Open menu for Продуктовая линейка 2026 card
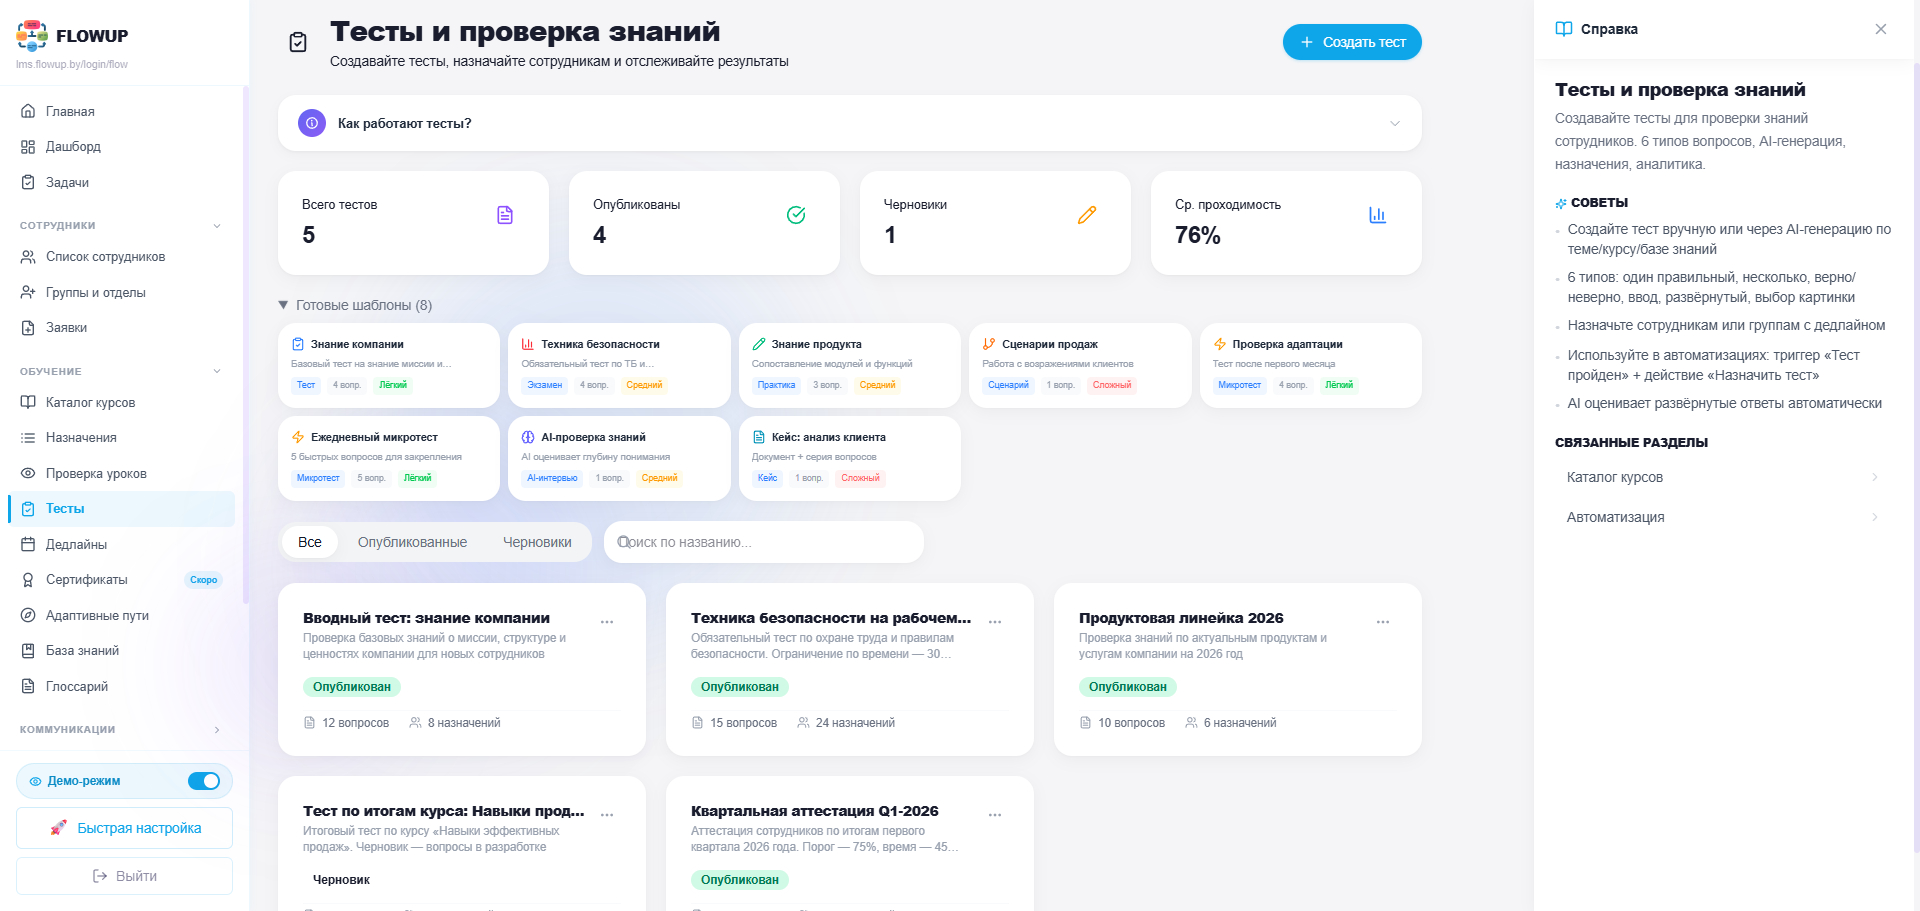 tap(1383, 622)
